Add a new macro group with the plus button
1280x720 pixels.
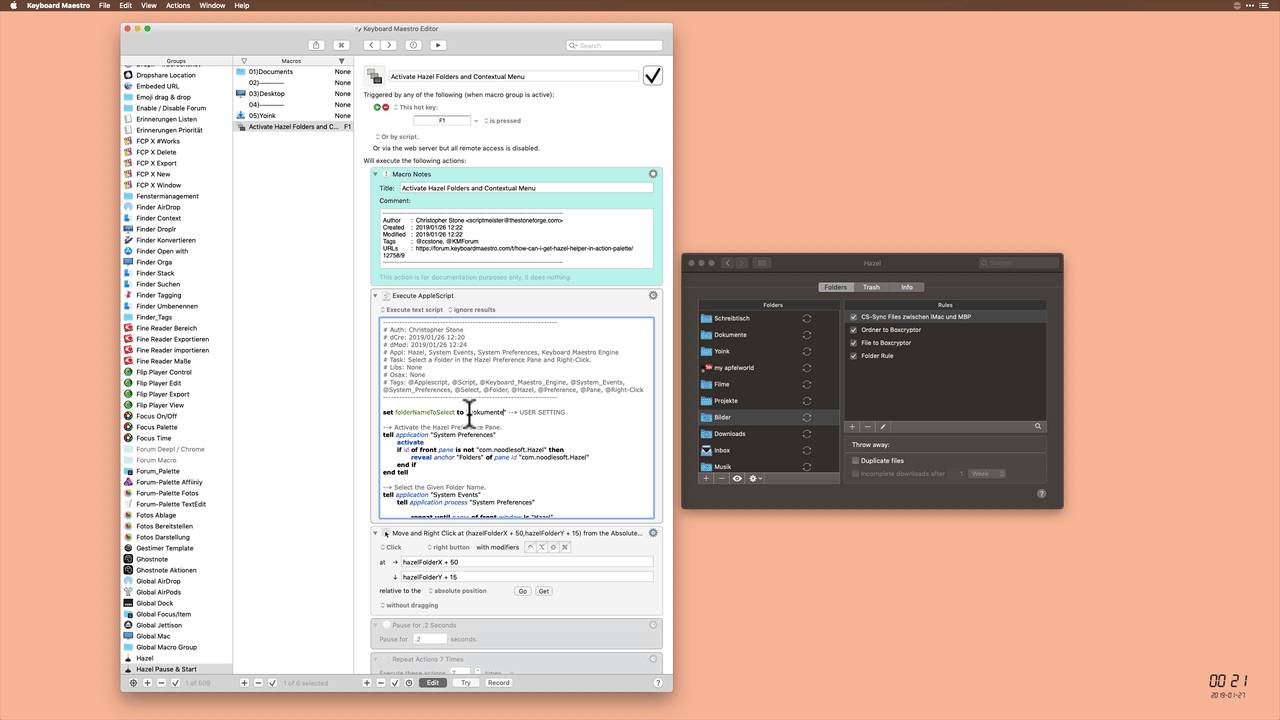click(x=147, y=683)
